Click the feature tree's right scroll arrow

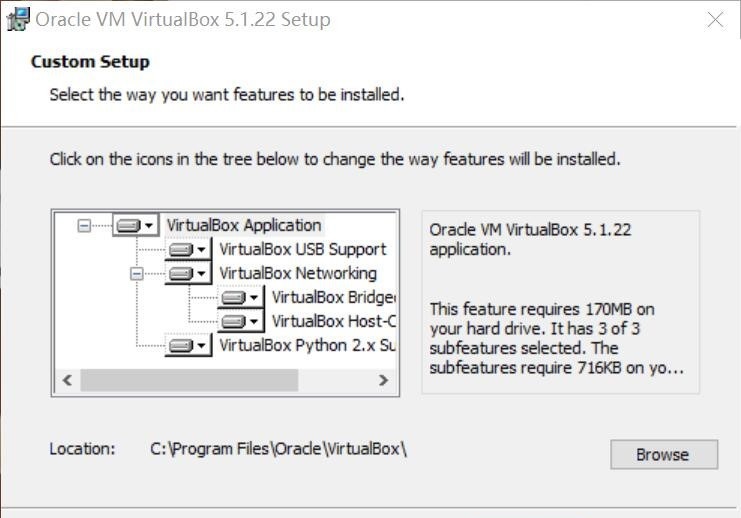382,380
